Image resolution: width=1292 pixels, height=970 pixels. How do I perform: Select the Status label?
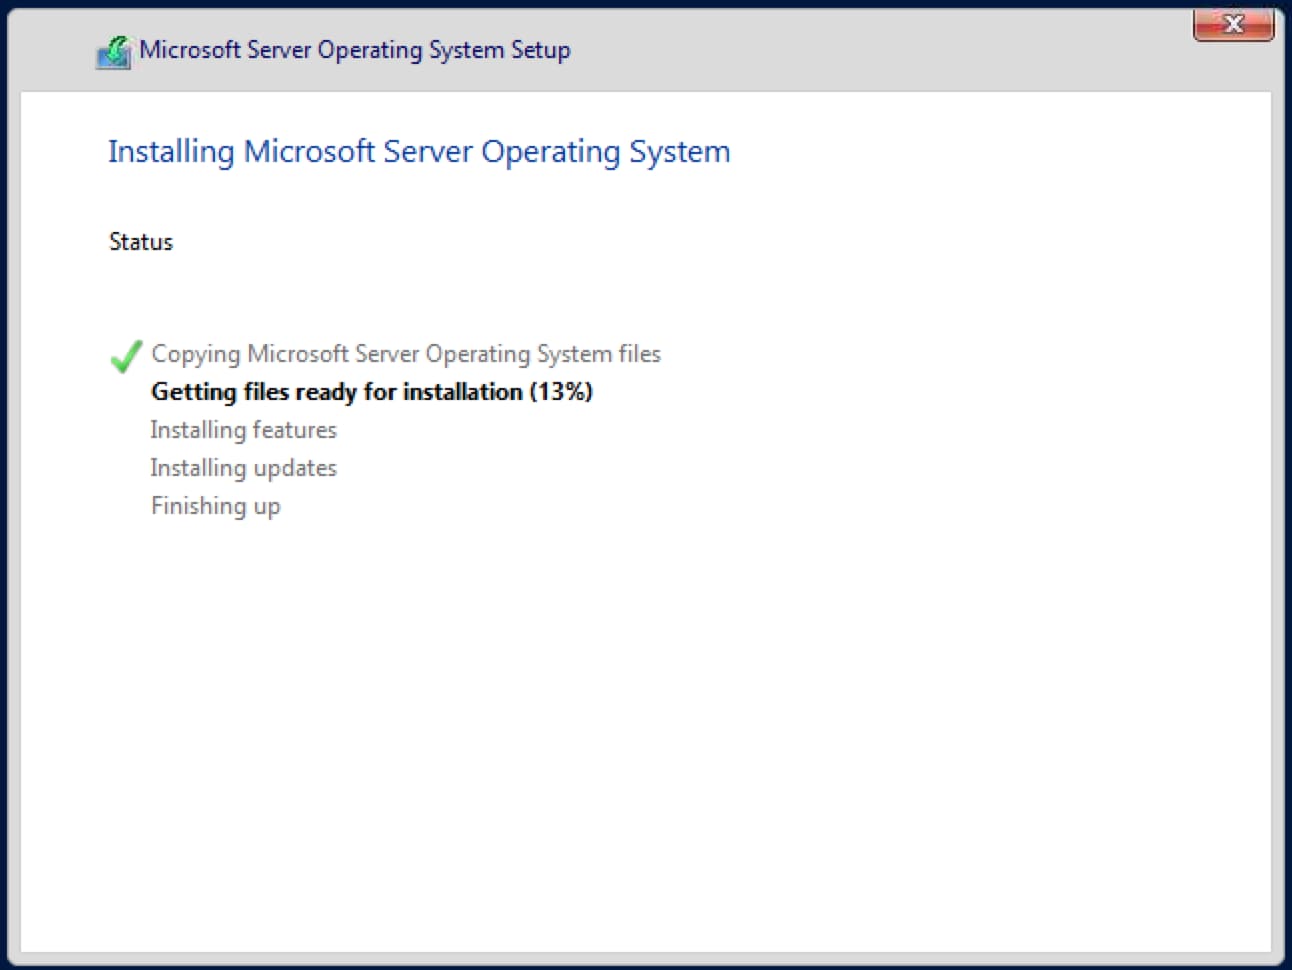pyautogui.click(x=141, y=242)
